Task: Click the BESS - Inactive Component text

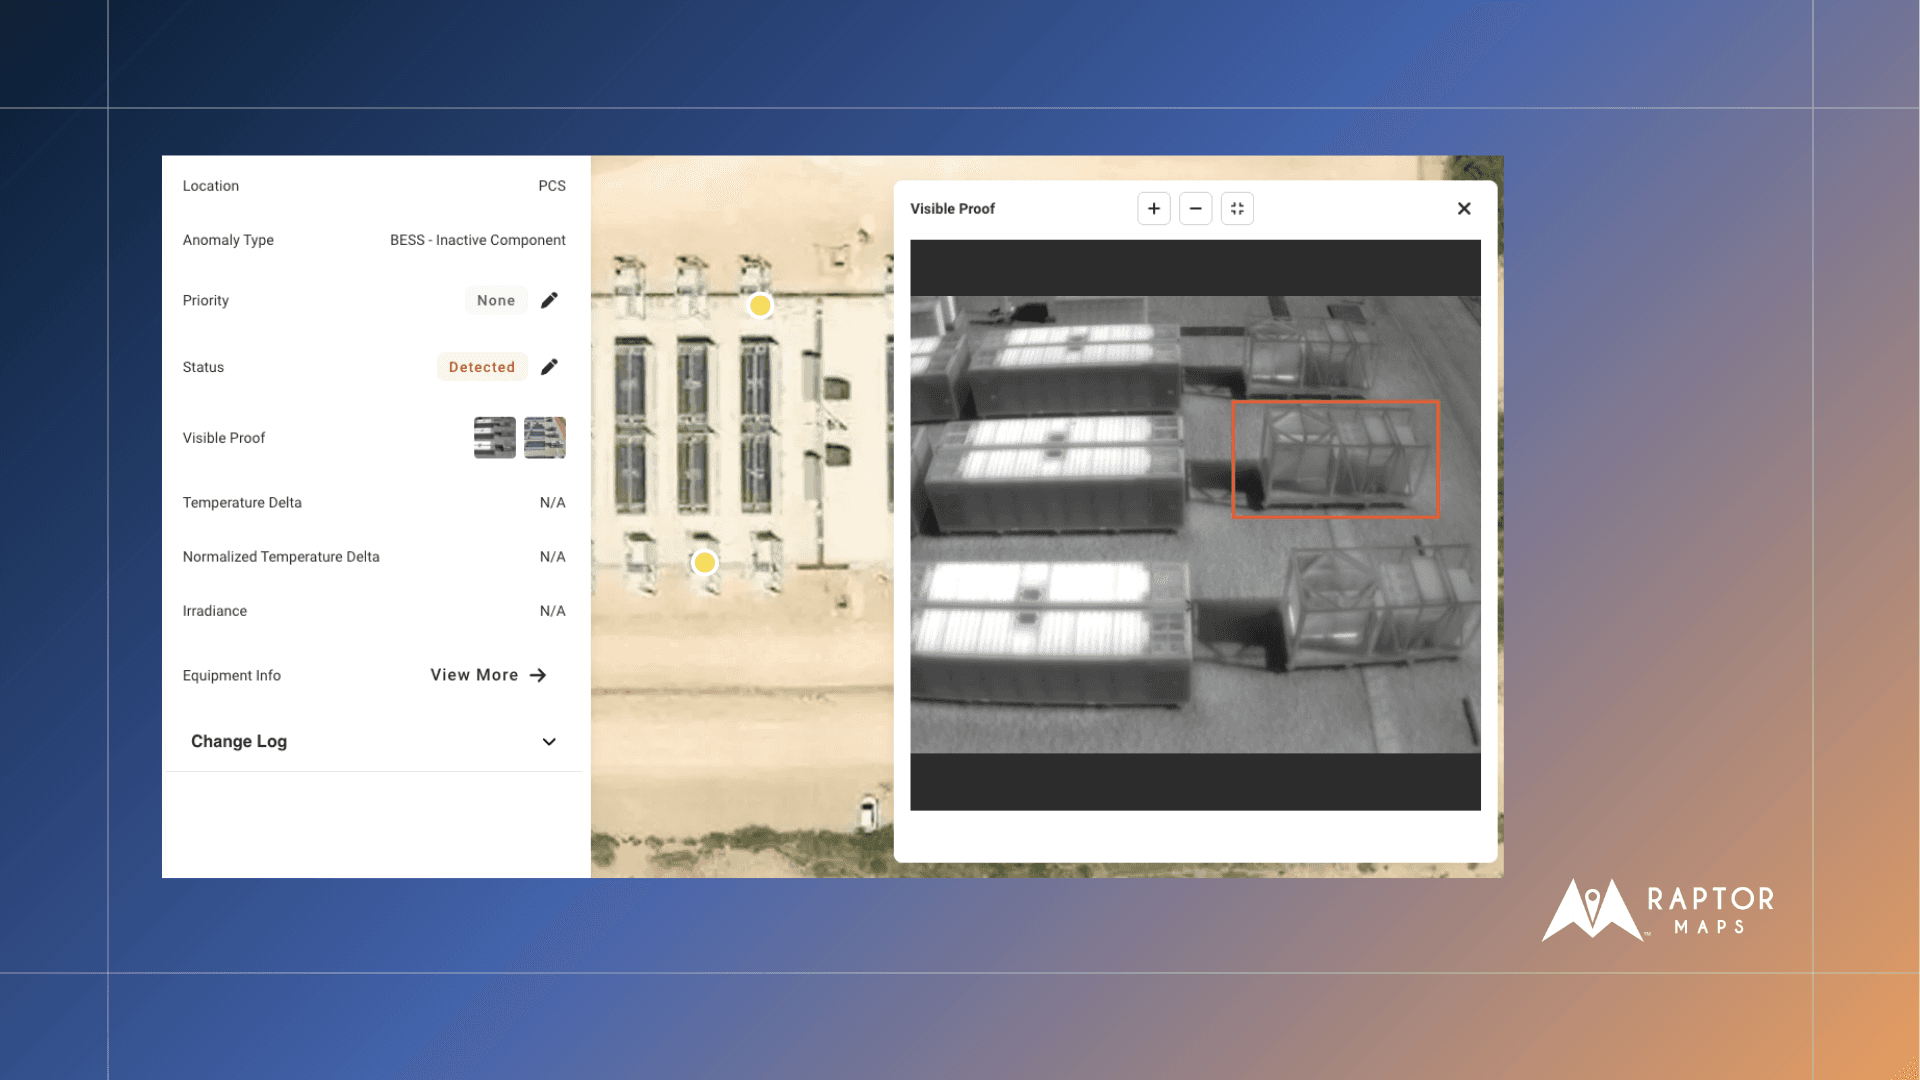Action: tap(477, 240)
